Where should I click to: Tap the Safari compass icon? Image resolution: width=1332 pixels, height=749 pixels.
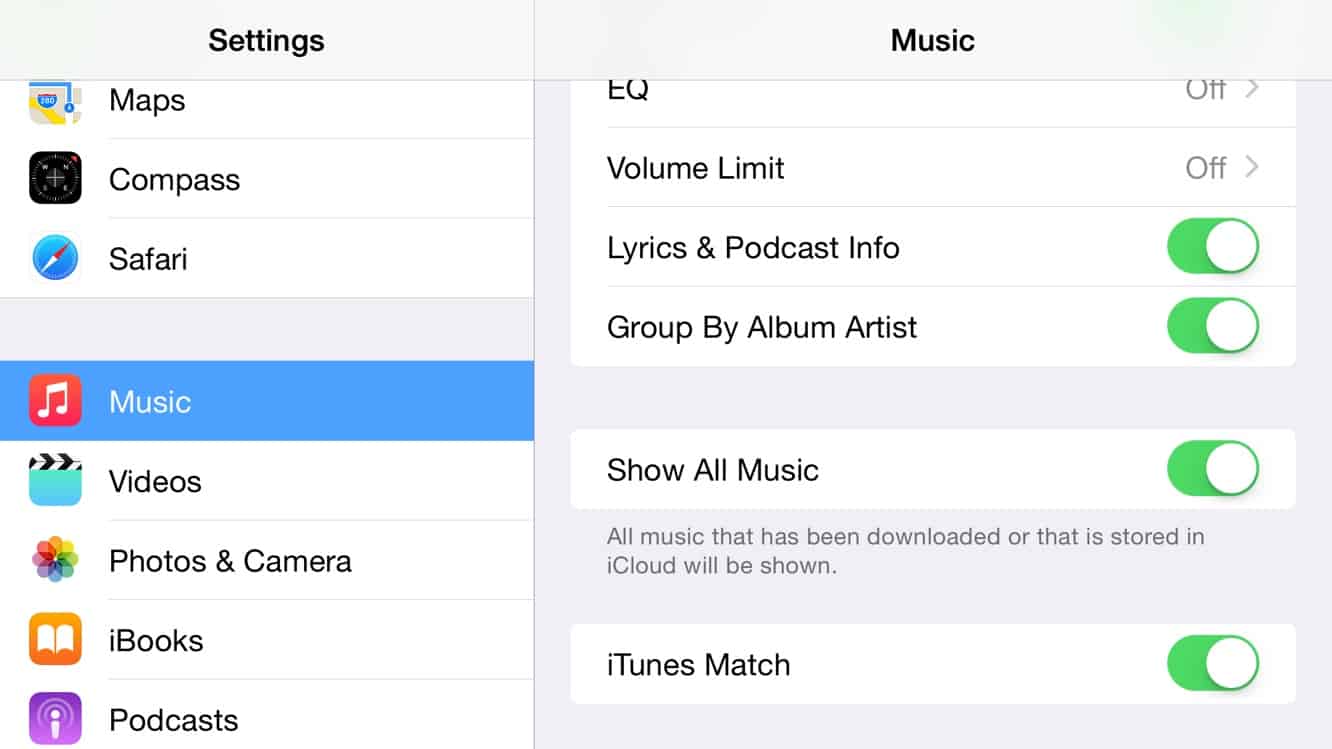click(55, 259)
